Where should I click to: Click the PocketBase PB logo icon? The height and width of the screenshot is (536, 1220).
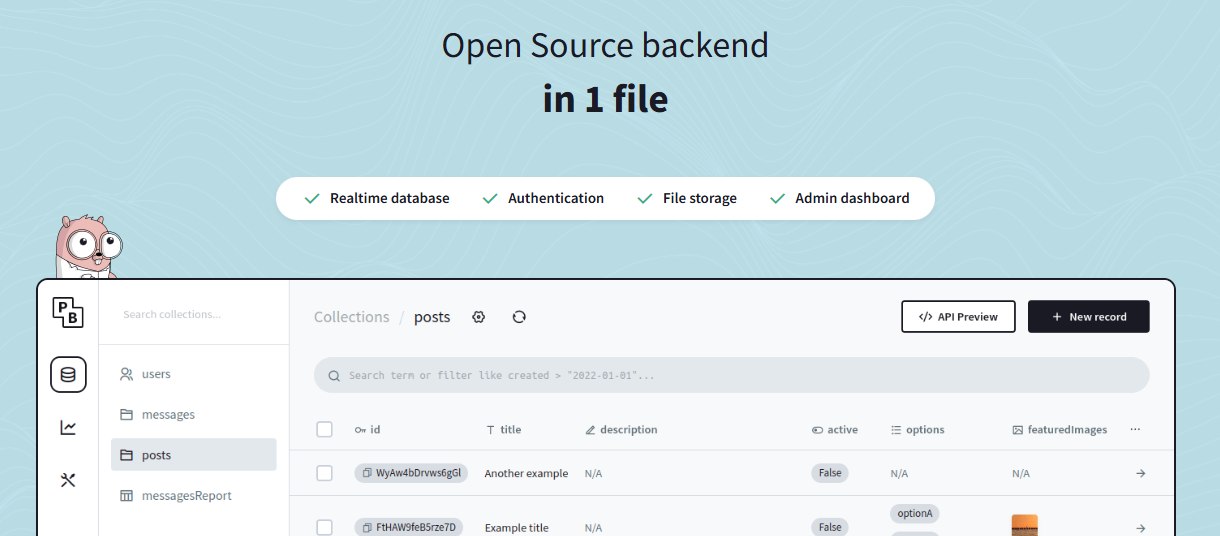(x=68, y=313)
